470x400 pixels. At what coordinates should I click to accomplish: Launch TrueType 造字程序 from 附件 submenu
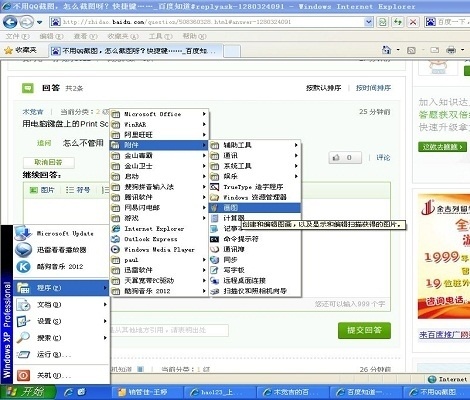[x=255, y=187]
